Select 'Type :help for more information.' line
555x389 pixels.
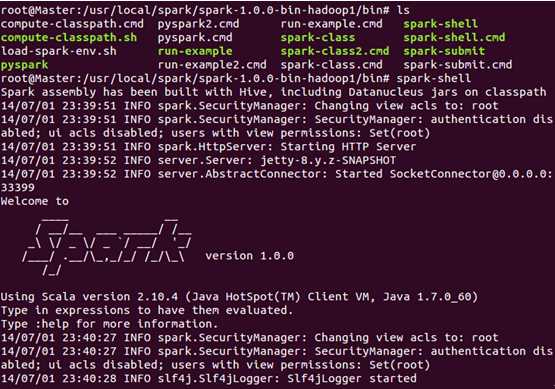coord(109,324)
